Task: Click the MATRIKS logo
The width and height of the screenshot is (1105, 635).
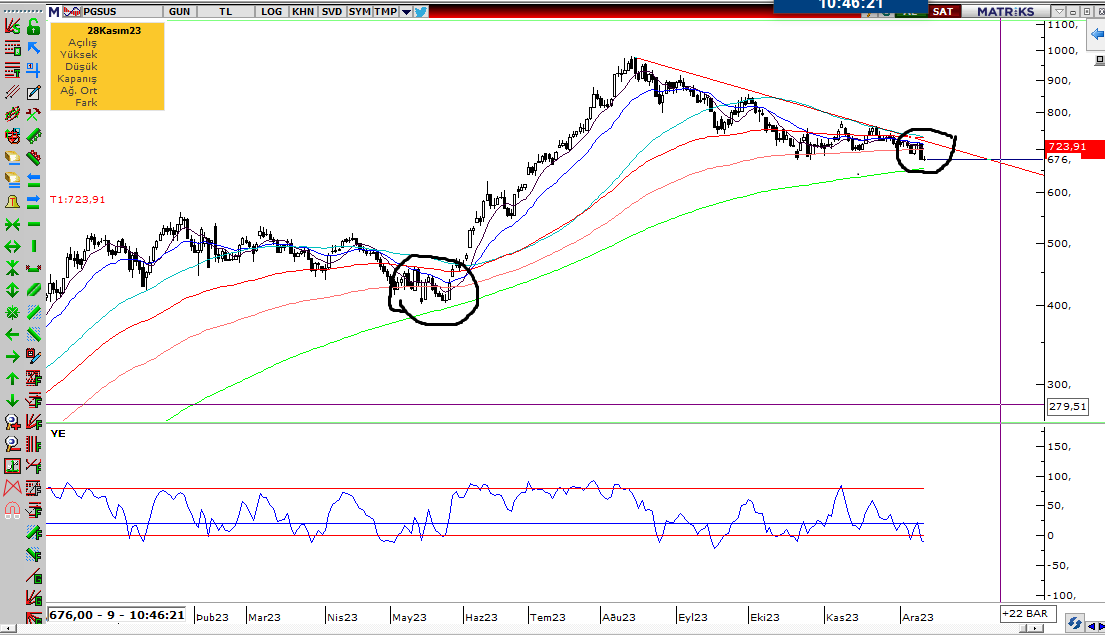Action: pos(1006,11)
